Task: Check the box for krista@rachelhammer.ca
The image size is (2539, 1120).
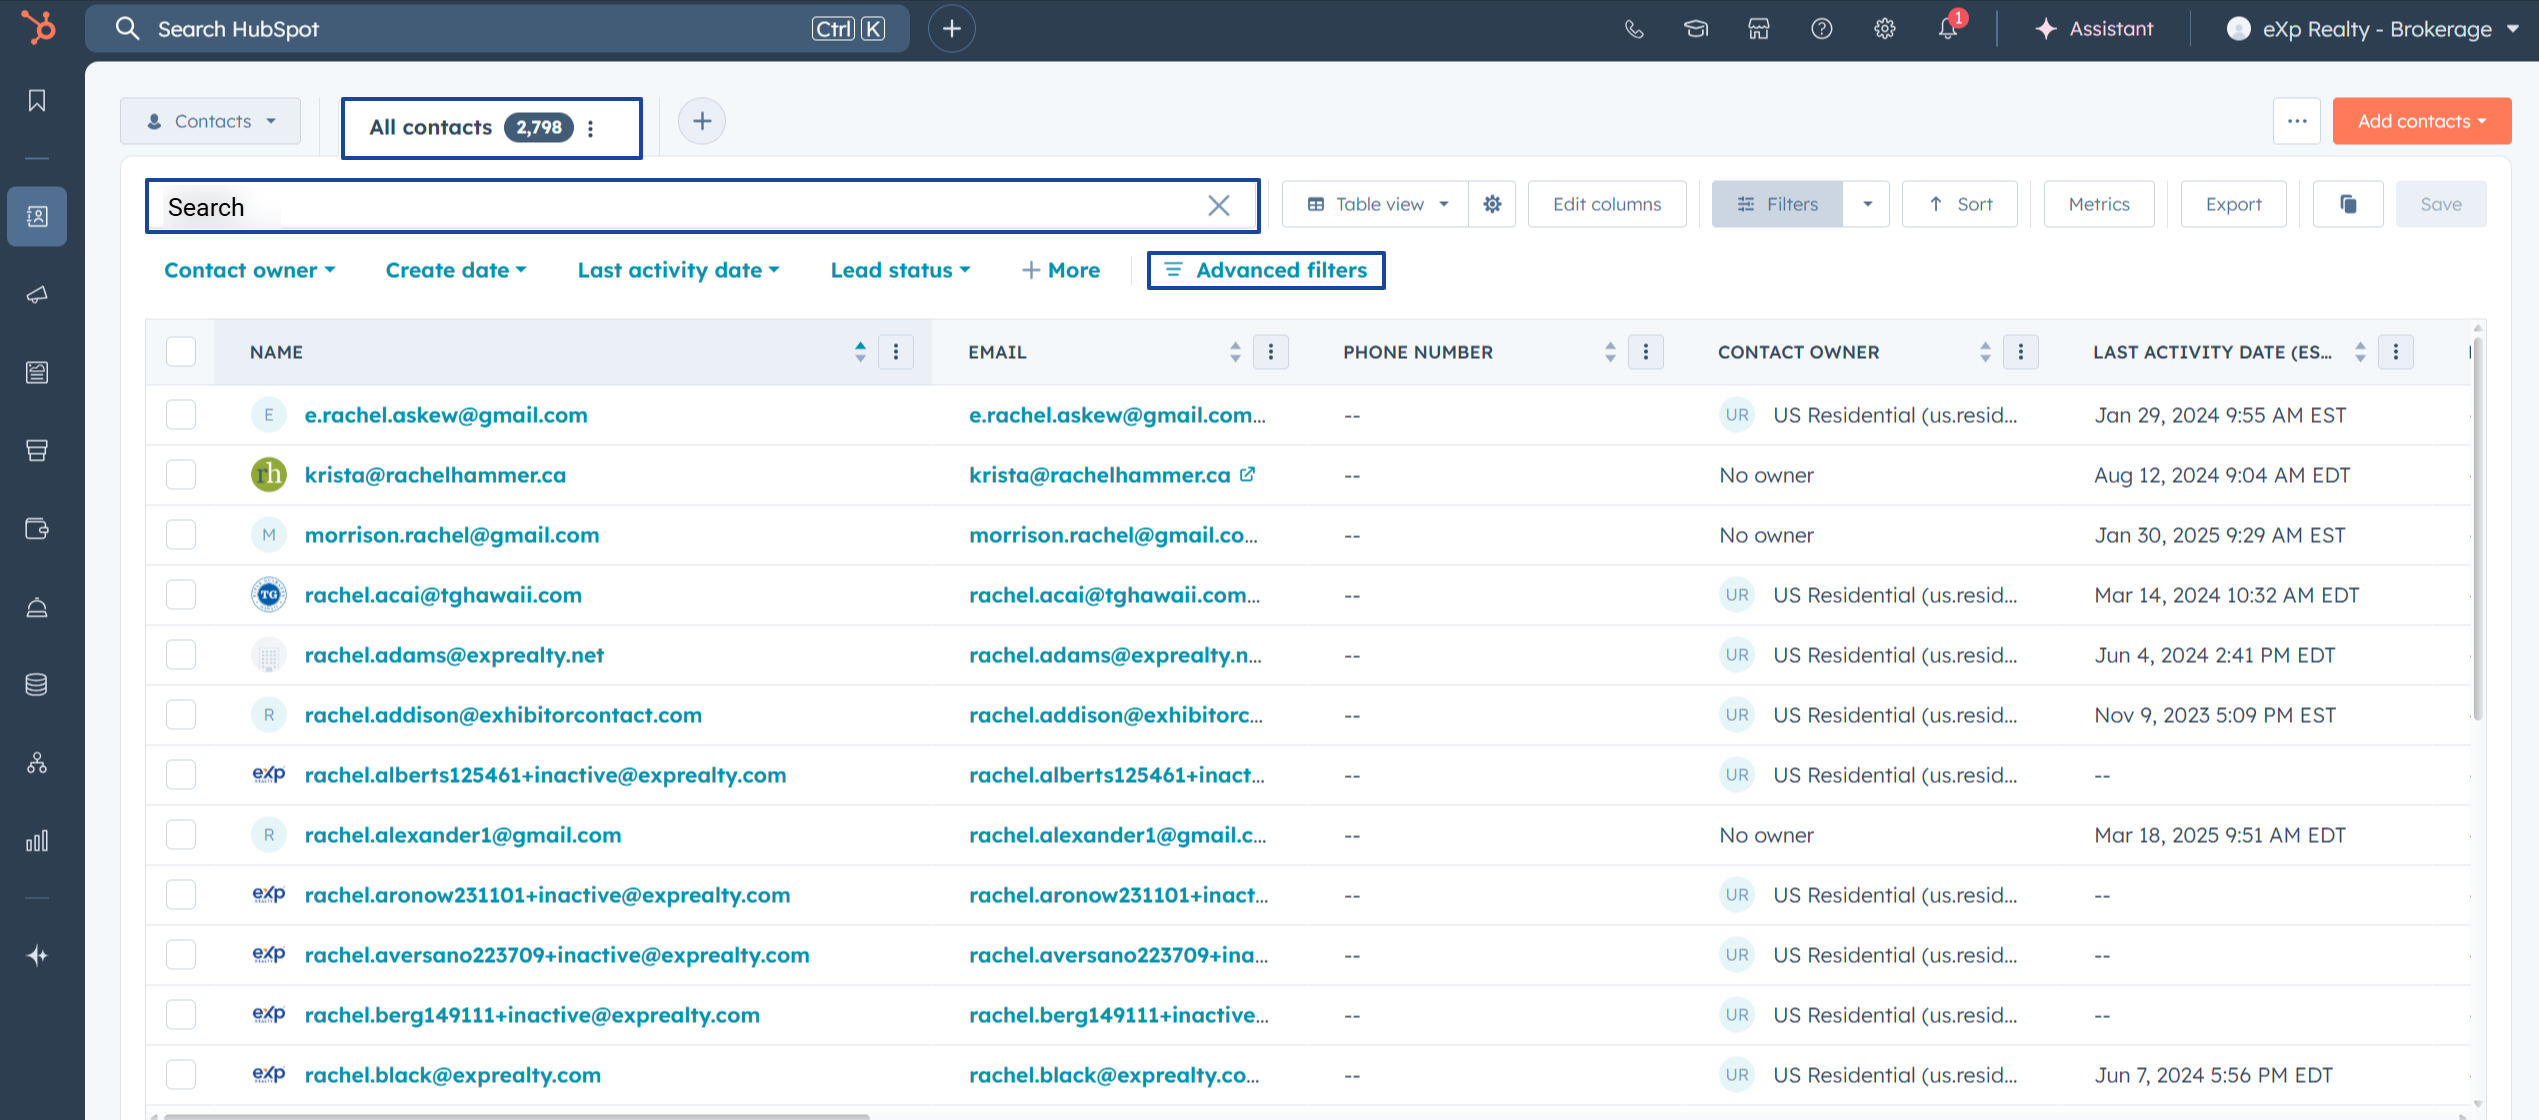Action: [x=181, y=475]
